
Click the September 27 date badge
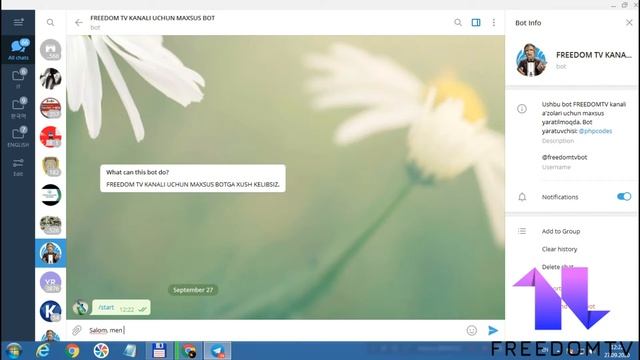tap(193, 290)
